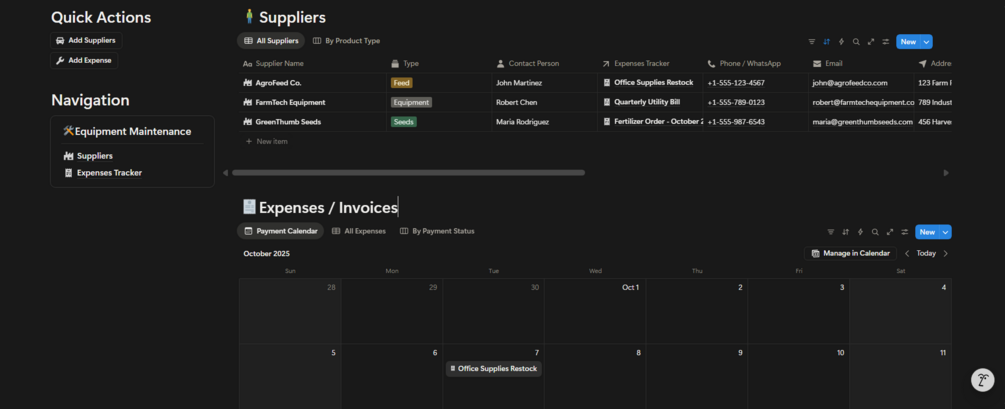The image size is (1005, 409).
Task: Open automations lightning icon in Suppliers toolbar
Action: pos(841,42)
